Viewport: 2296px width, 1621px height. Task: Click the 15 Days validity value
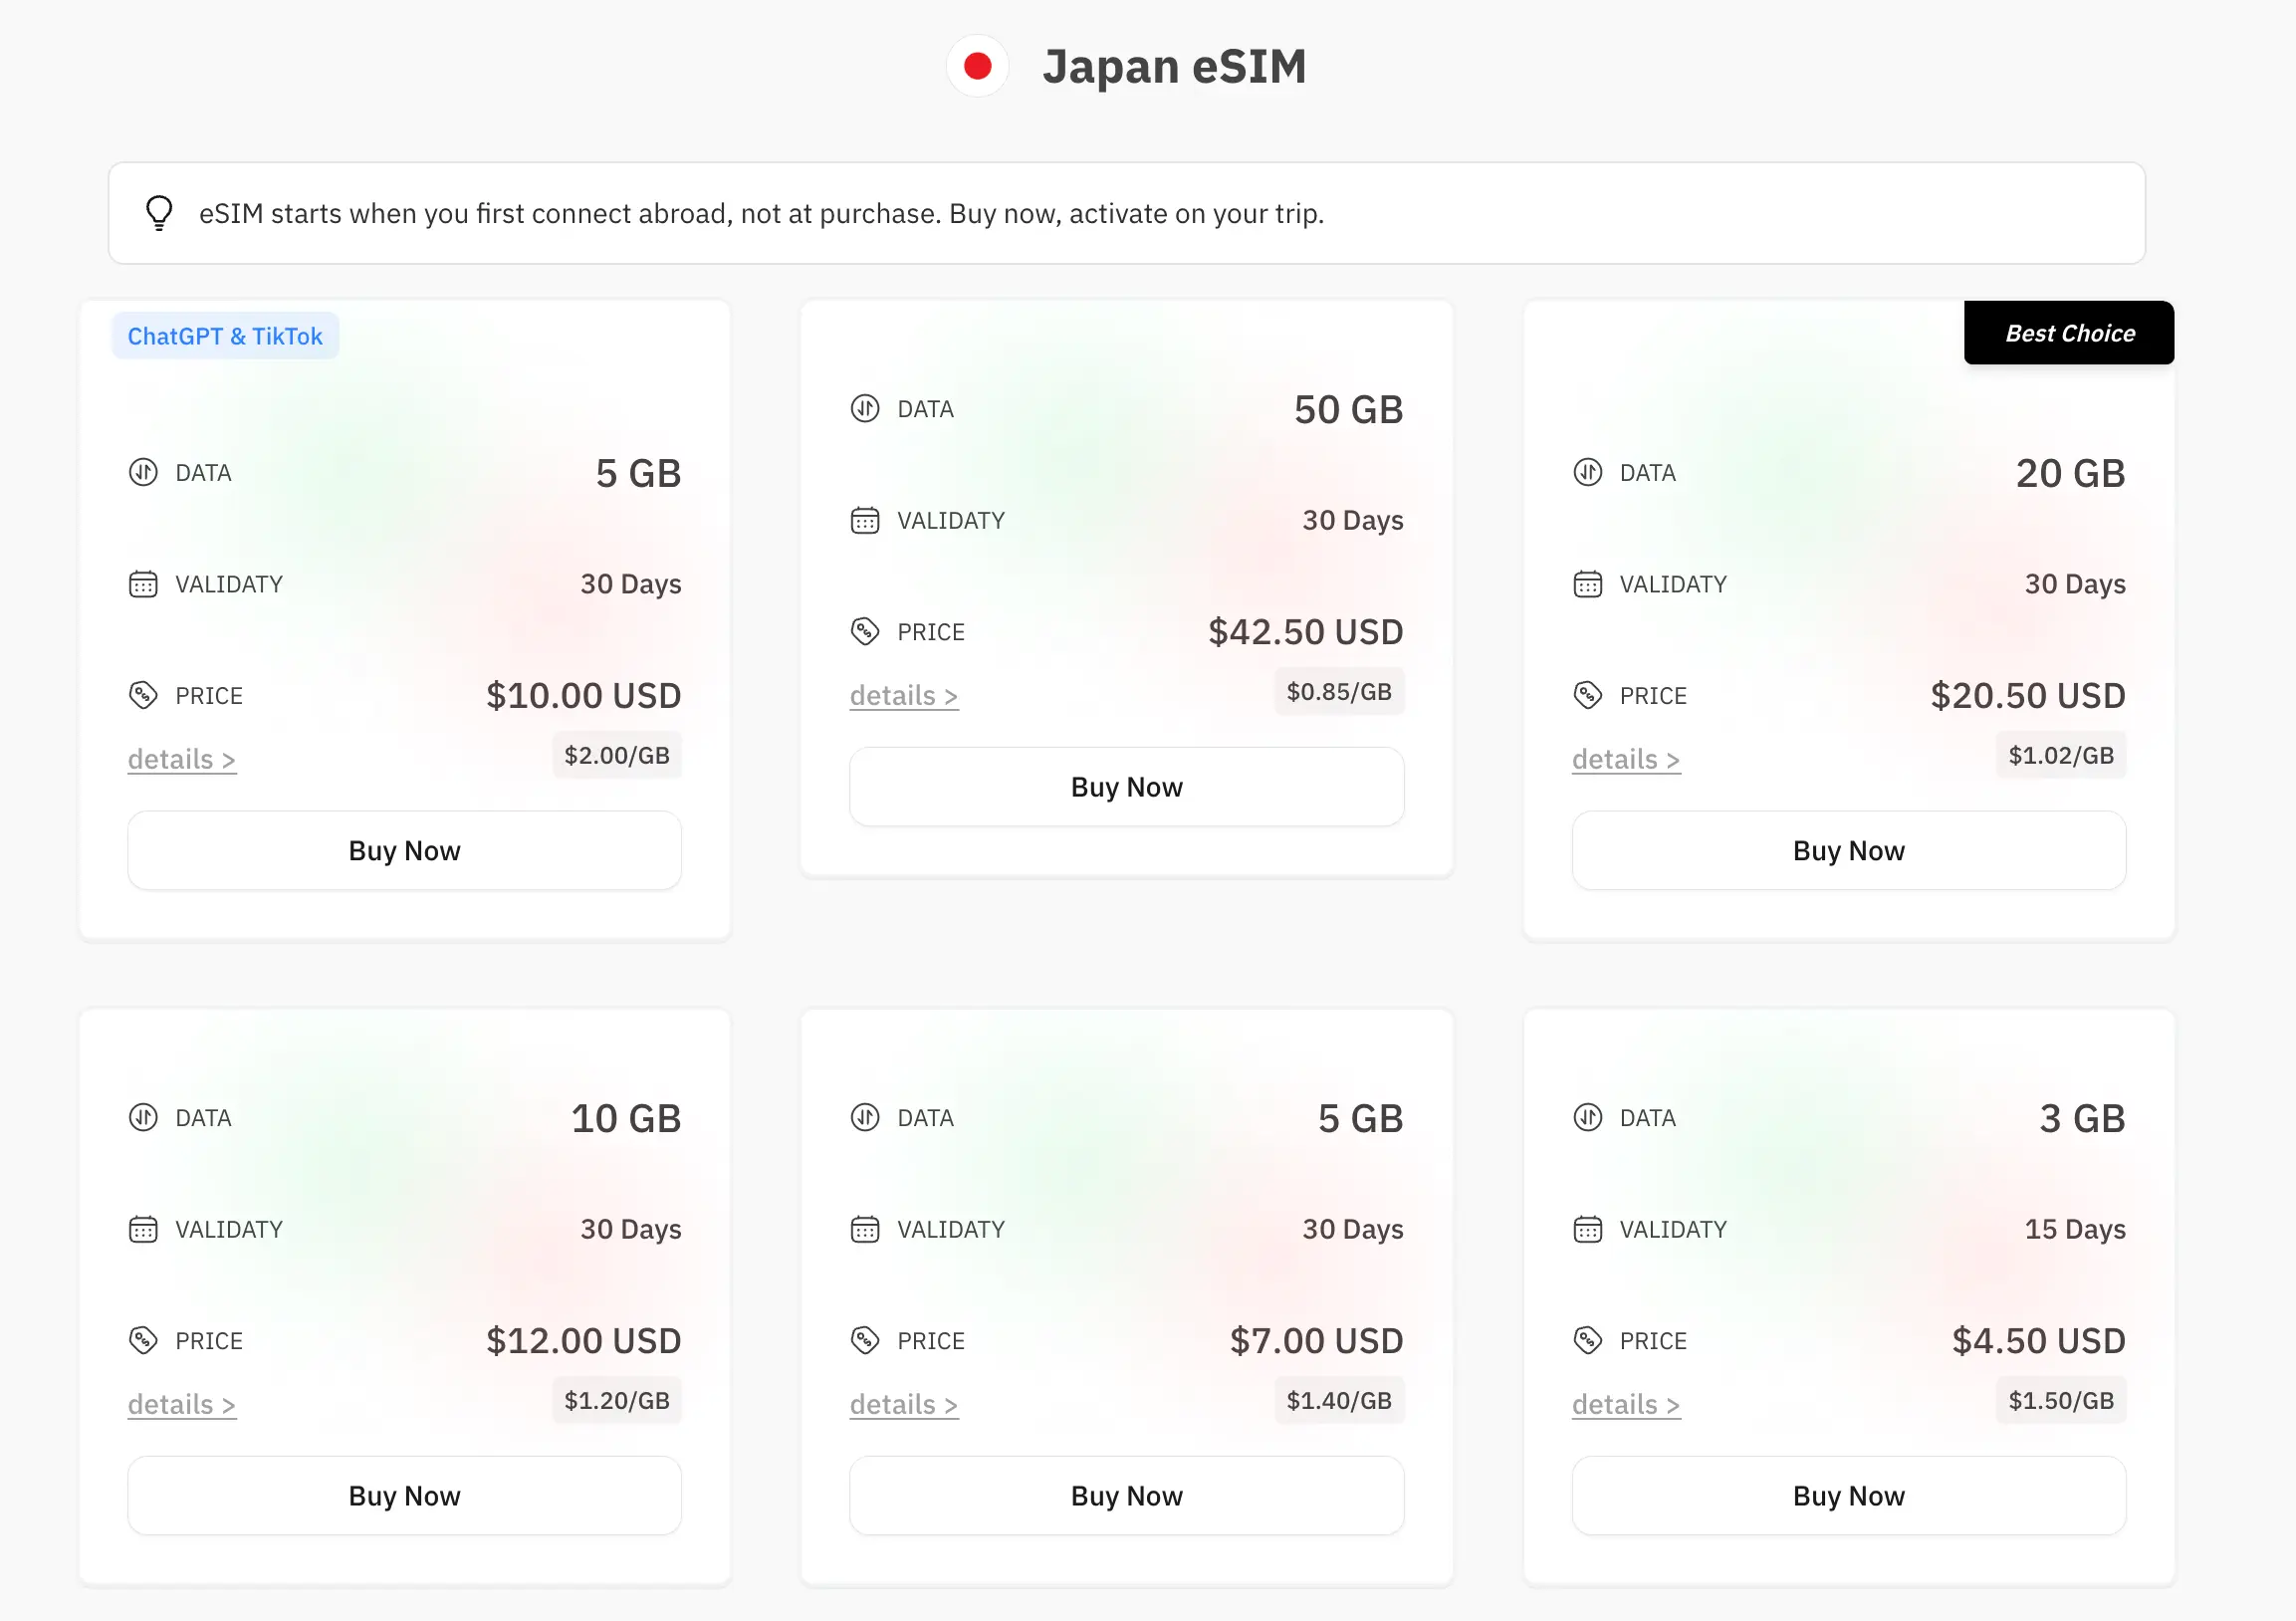click(x=2075, y=1229)
